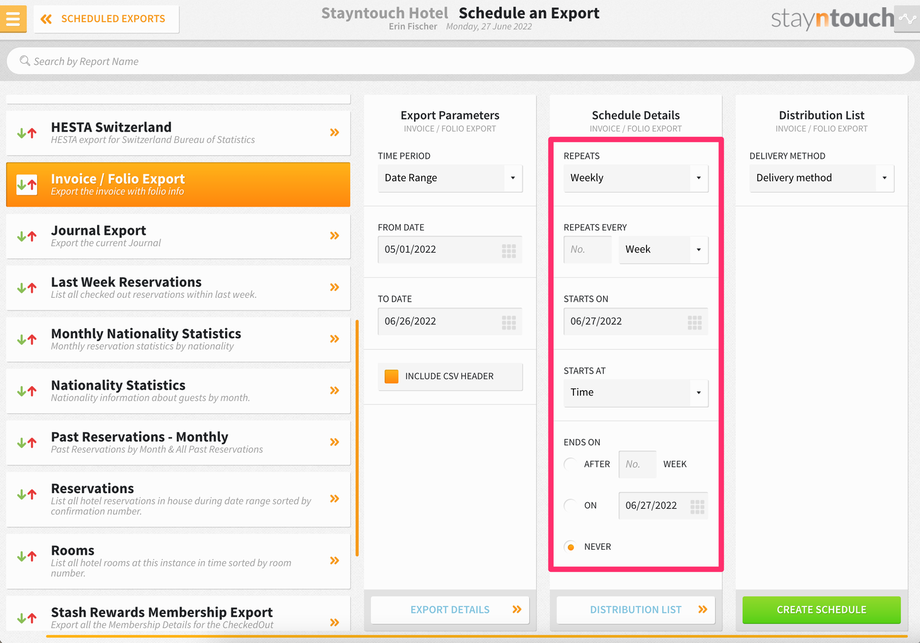Click the Repeats Every number field
Viewport: 920px width, 643px height.
(587, 250)
